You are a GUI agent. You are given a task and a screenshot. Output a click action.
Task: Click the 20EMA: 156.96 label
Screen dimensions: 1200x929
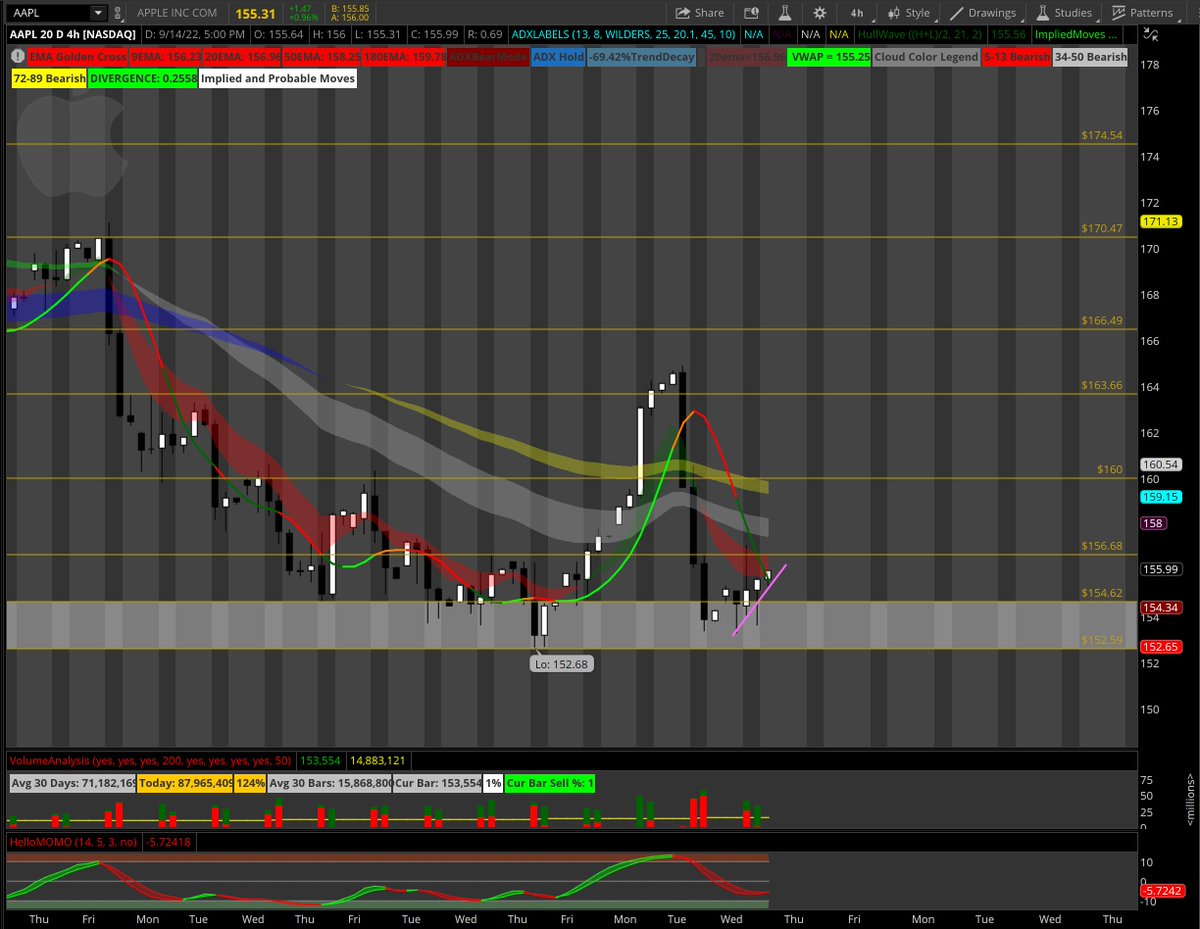click(244, 57)
